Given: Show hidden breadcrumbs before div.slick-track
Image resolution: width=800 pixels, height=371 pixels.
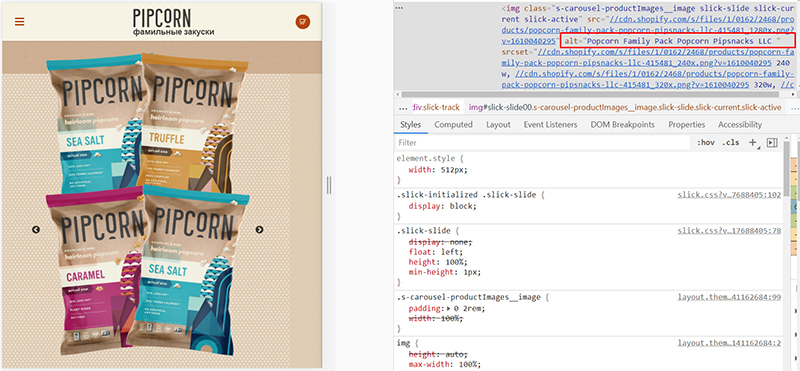Looking at the screenshot, I should (403, 107).
